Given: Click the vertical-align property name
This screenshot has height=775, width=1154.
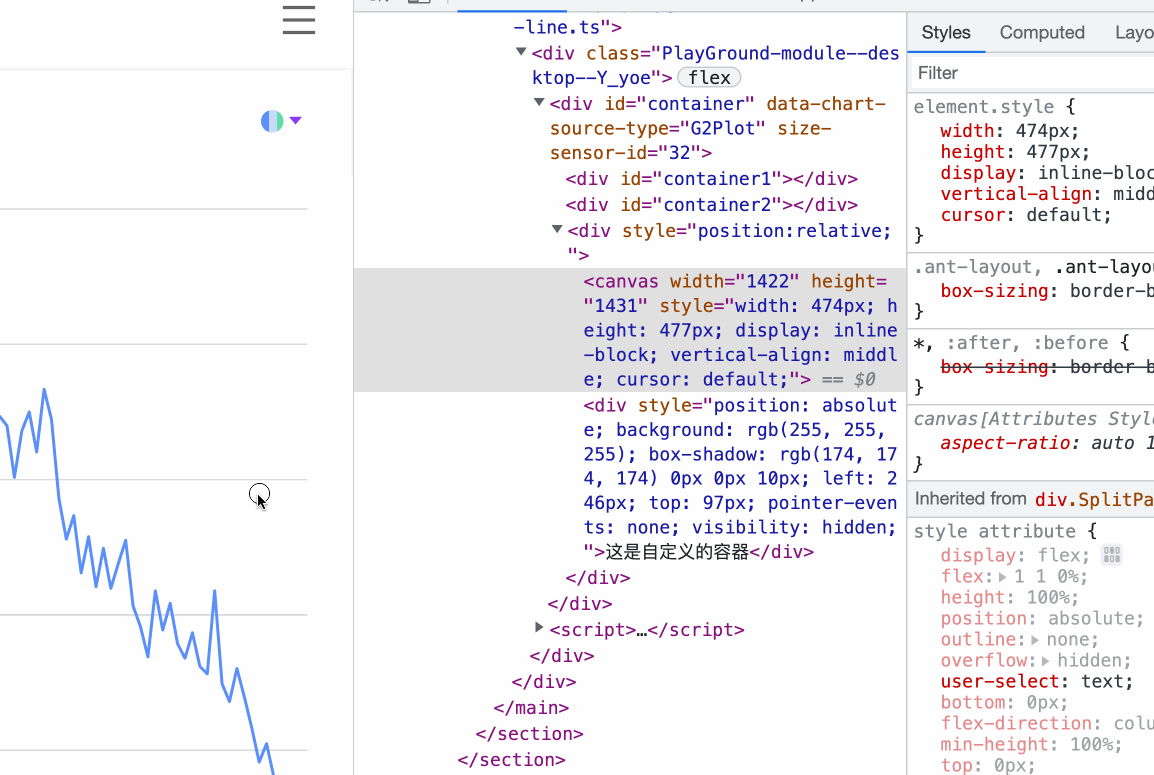Looking at the screenshot, I should coord(1016,194).
